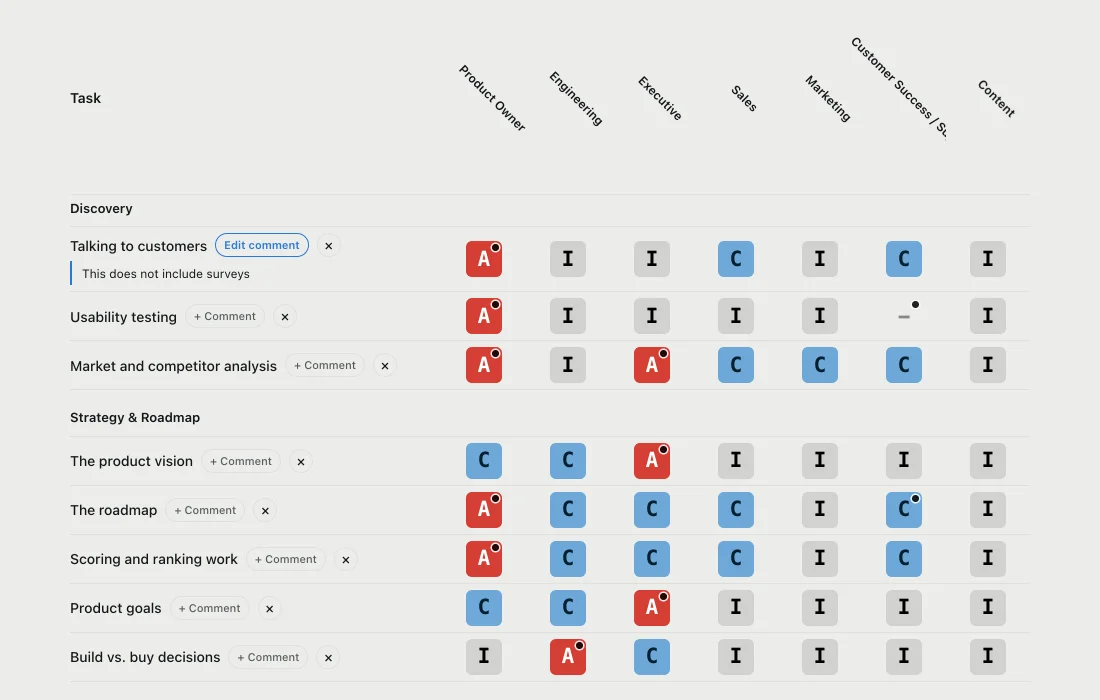Add comment to Scoring and ranking work

(x=286, y=560)
